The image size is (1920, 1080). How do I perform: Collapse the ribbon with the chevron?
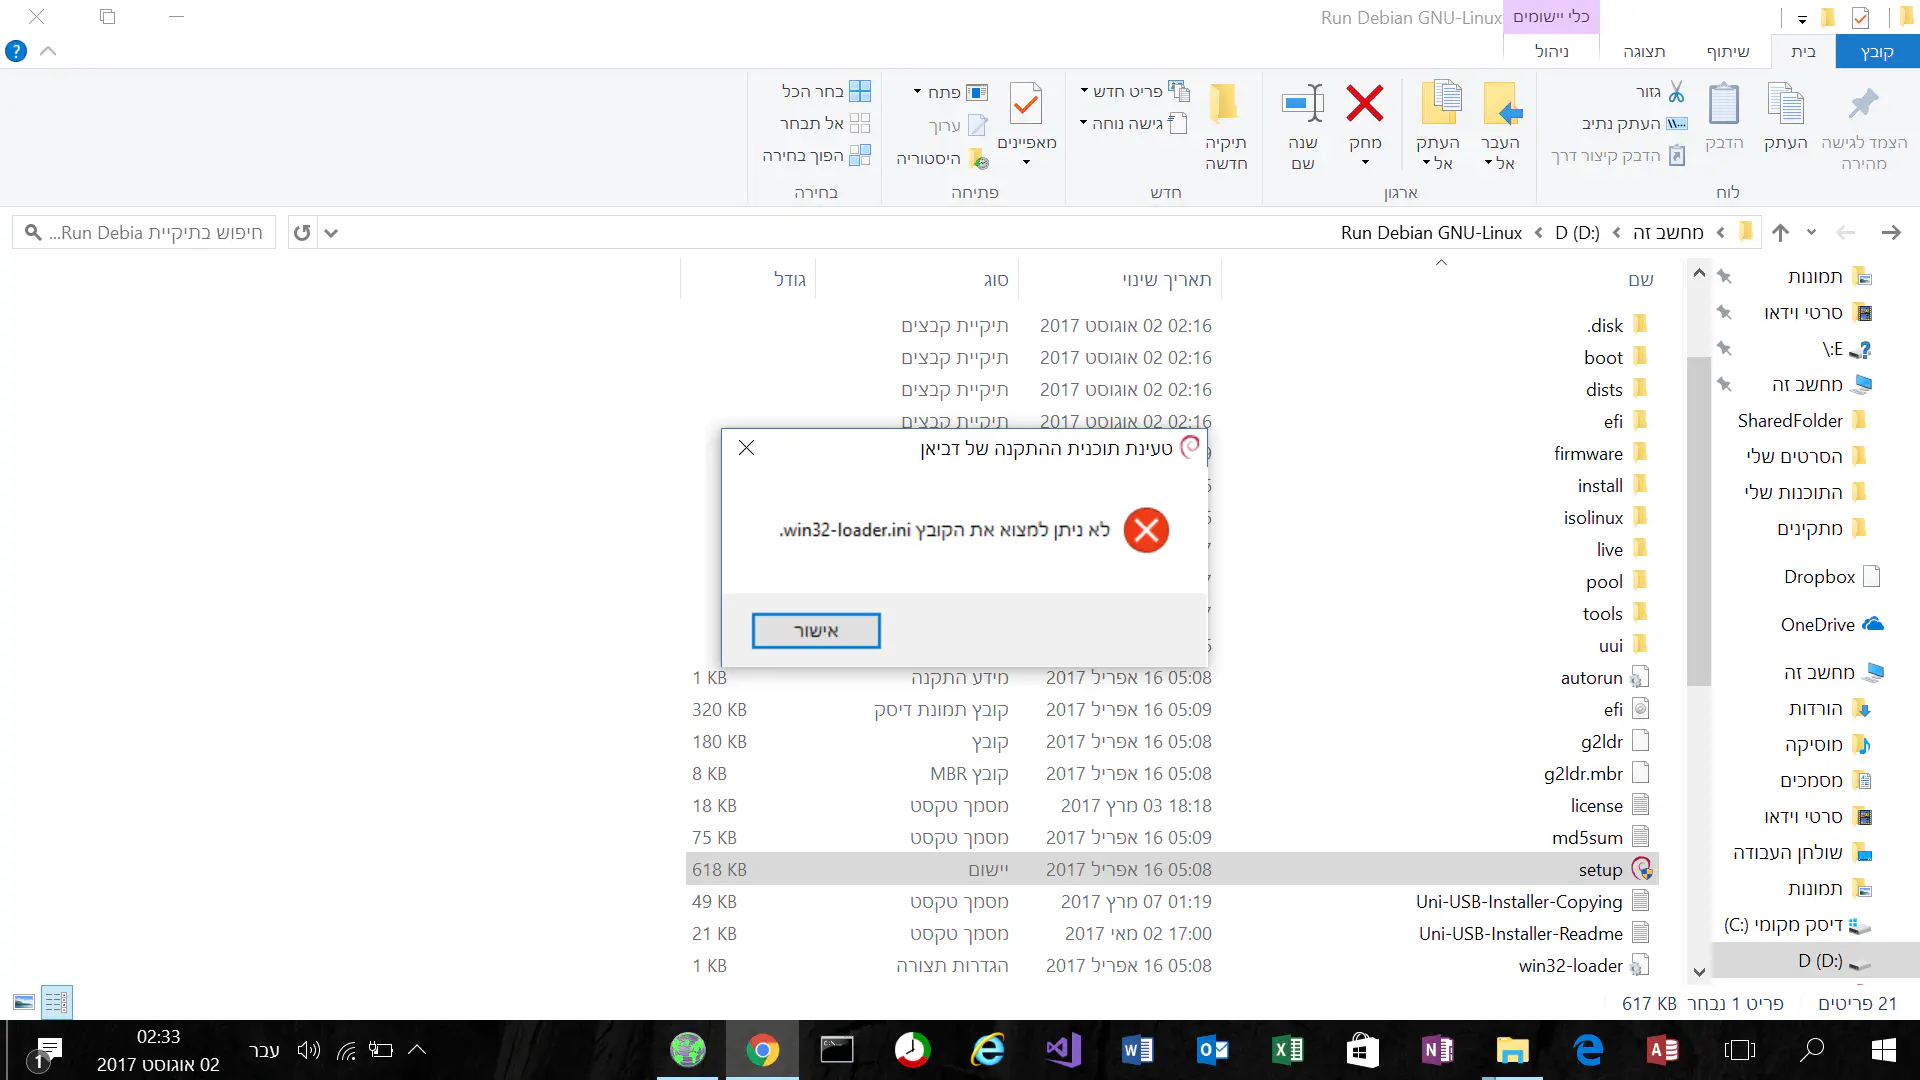(48, 51)
